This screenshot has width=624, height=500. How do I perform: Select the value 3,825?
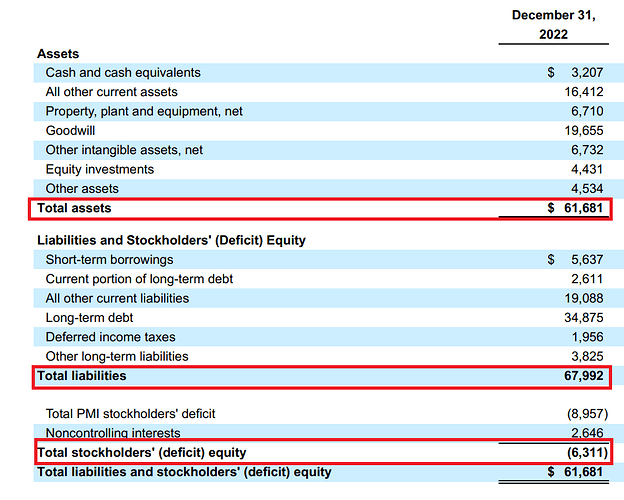(x=587, y=356)
